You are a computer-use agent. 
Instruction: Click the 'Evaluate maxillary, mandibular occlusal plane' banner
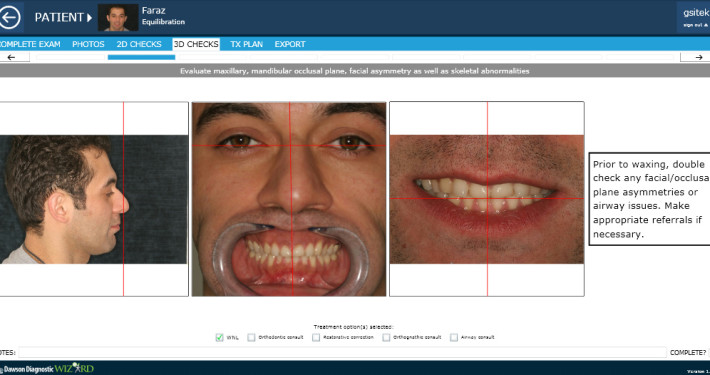(x=355, y=71)
